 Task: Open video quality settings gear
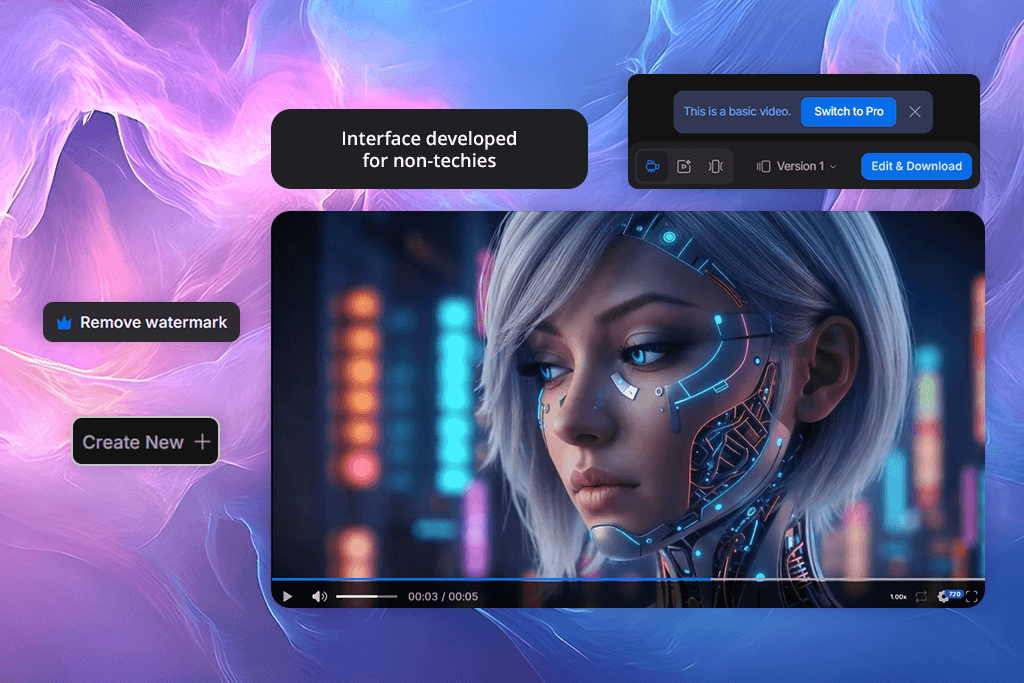pos(944,596)
